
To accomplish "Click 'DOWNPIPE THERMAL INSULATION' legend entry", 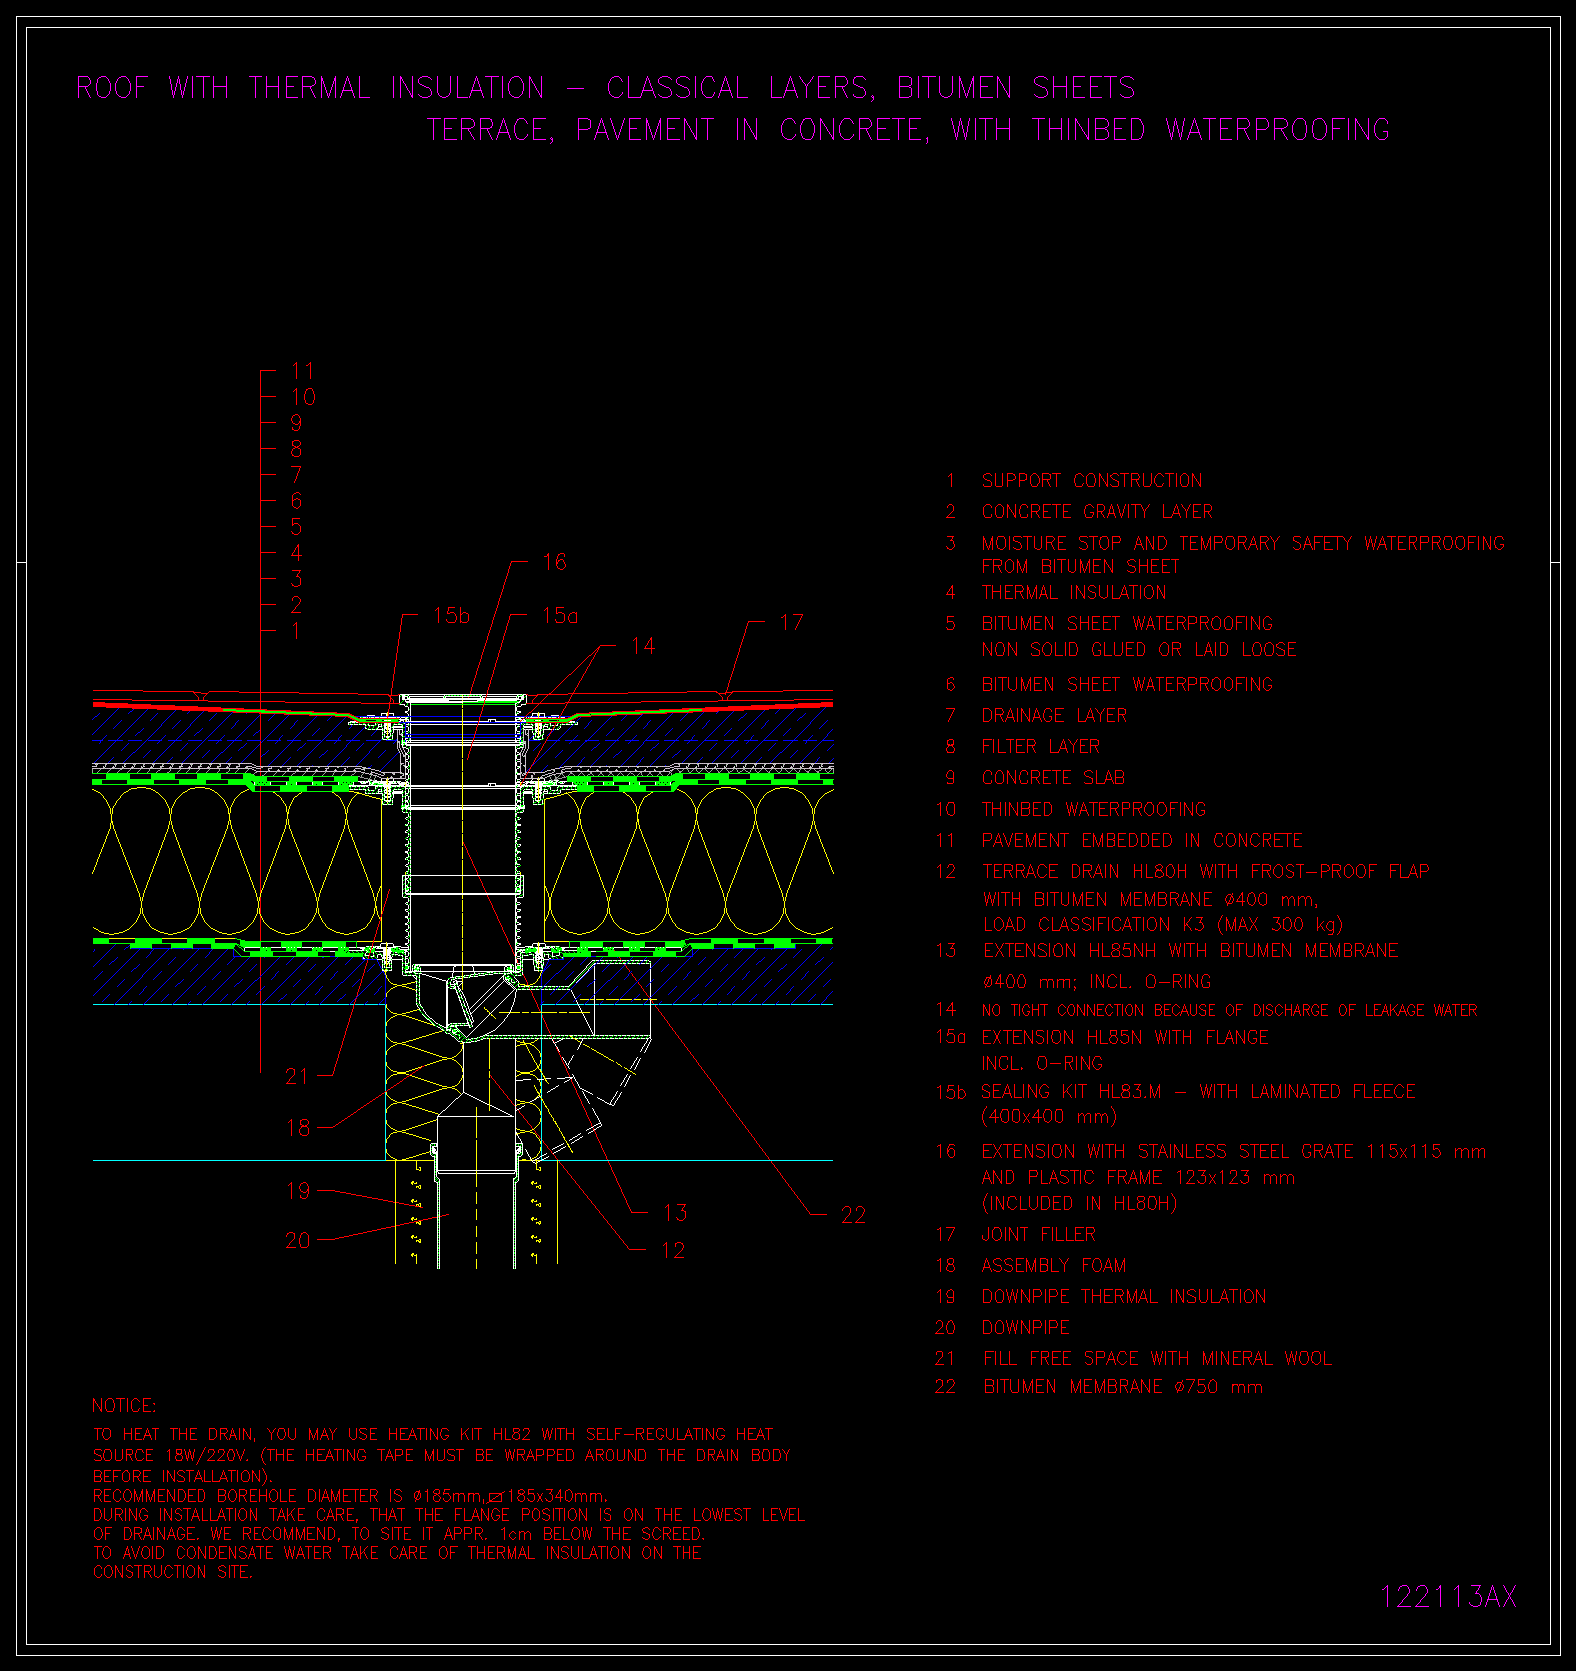I will 1124,1297.
